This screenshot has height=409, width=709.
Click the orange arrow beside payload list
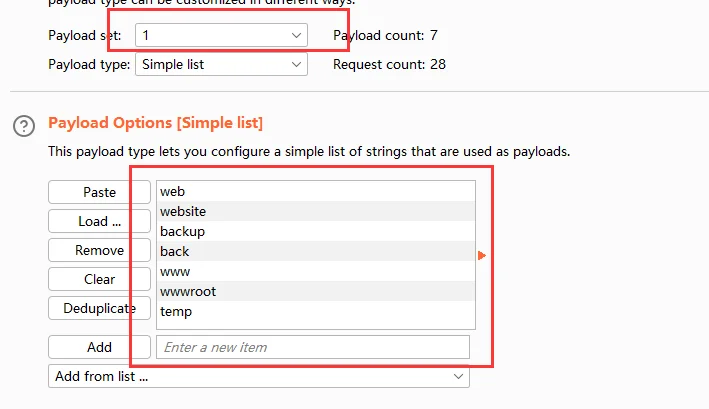tap(482, 256)
